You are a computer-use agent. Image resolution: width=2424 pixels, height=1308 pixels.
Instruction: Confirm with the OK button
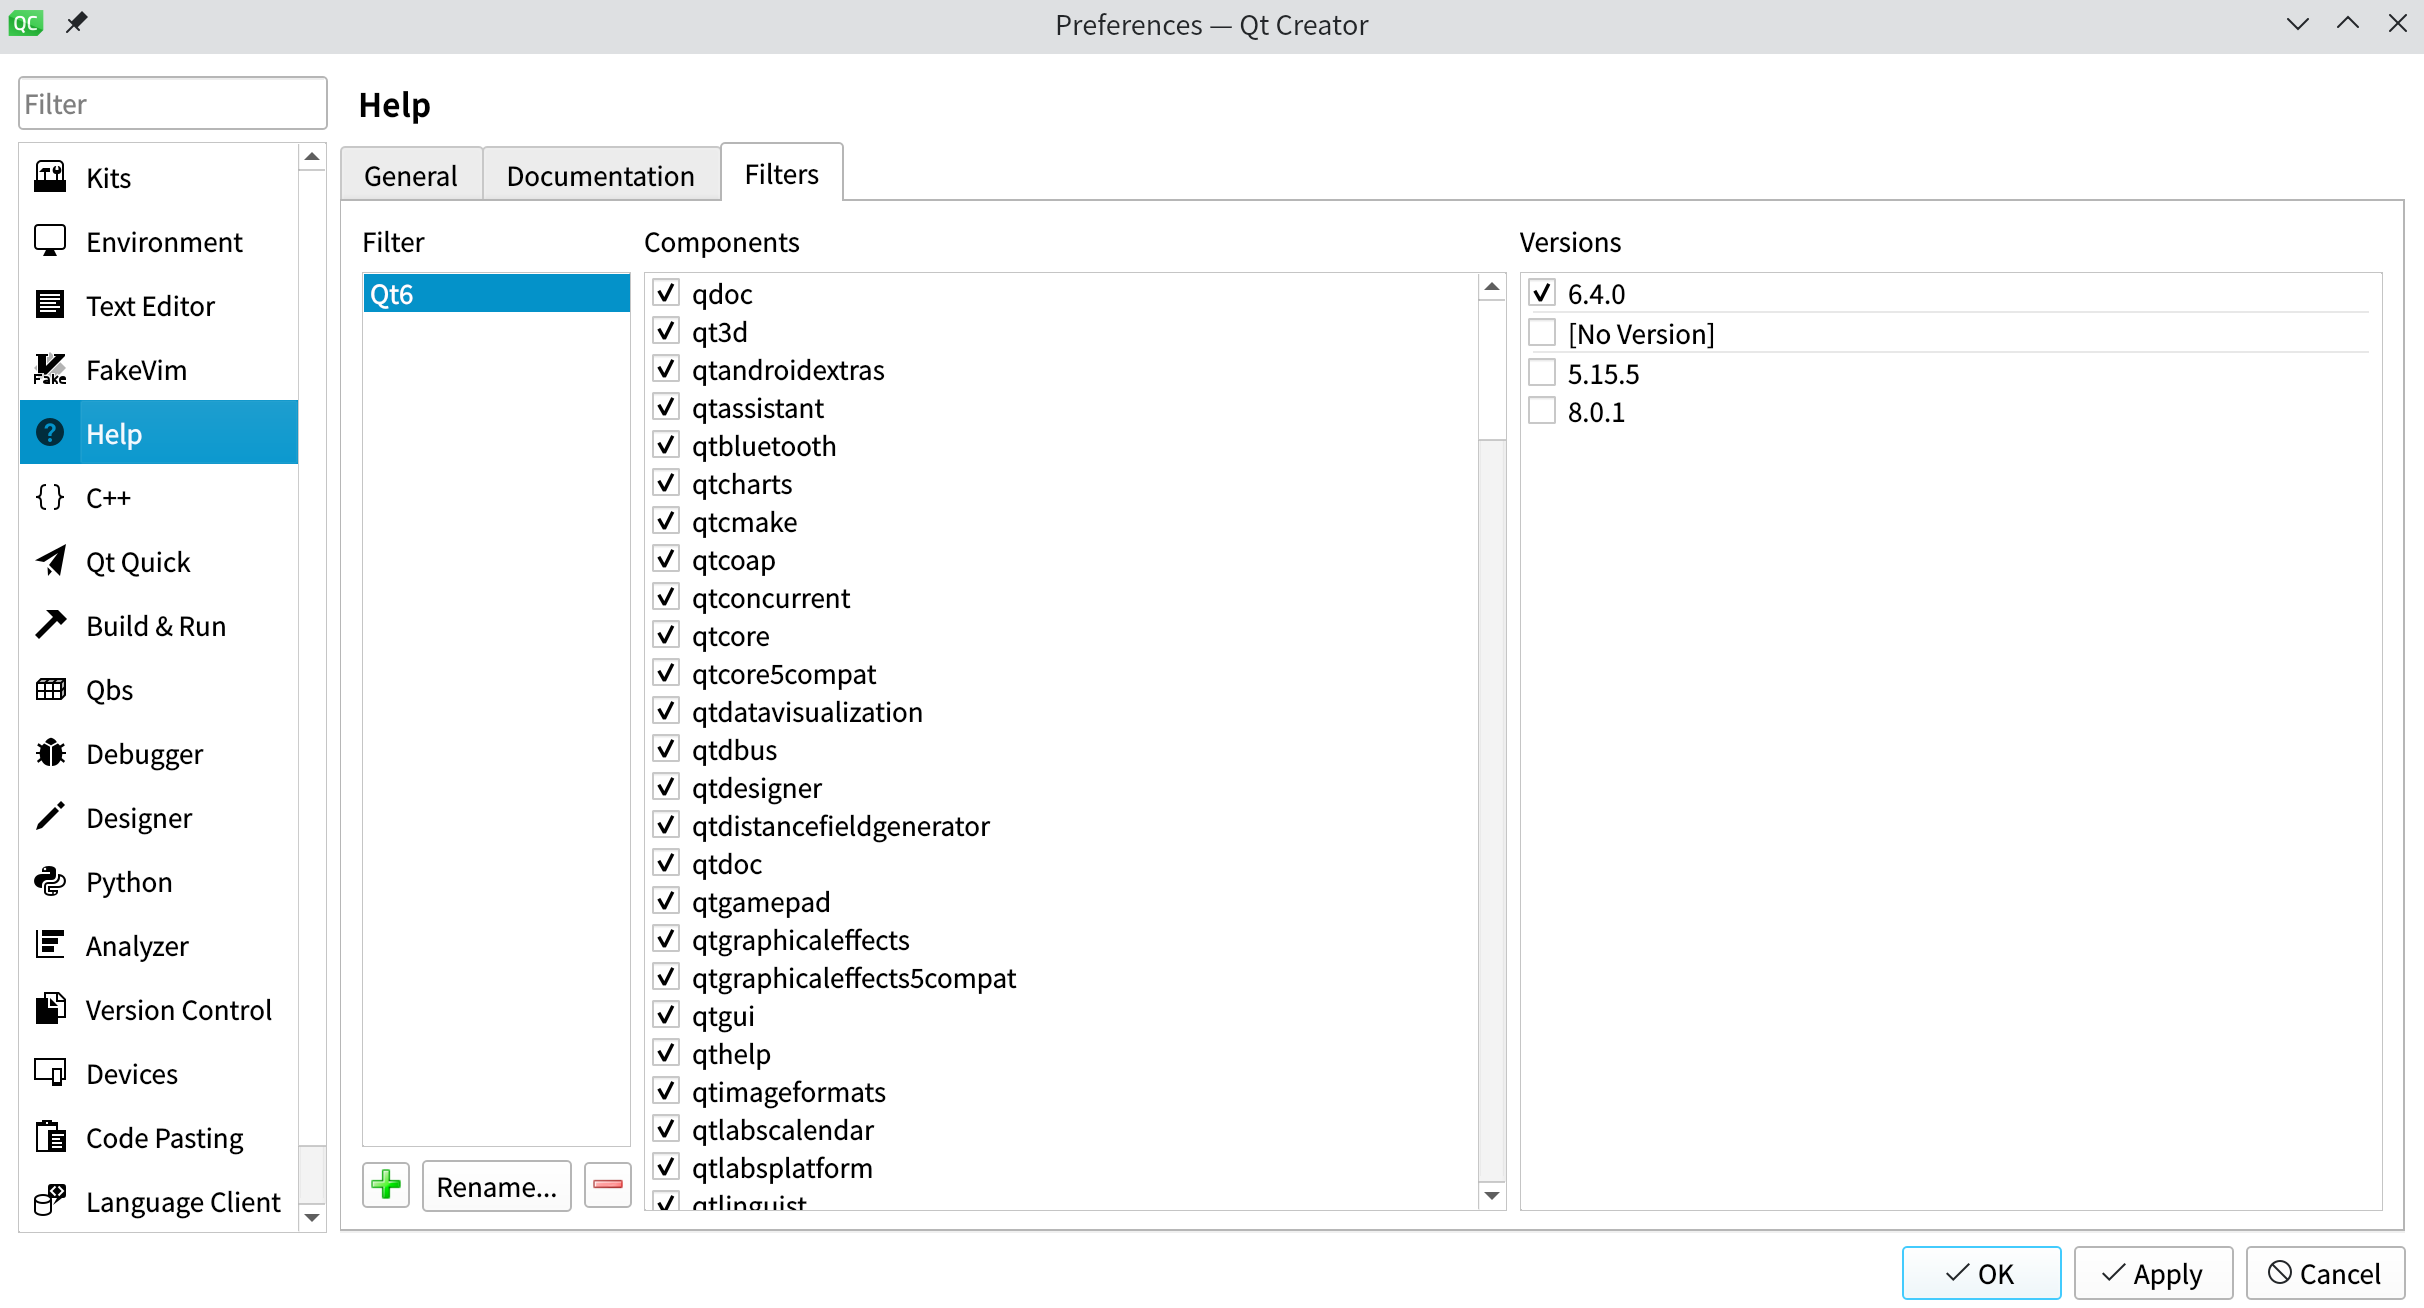tap(1981, 1273)
